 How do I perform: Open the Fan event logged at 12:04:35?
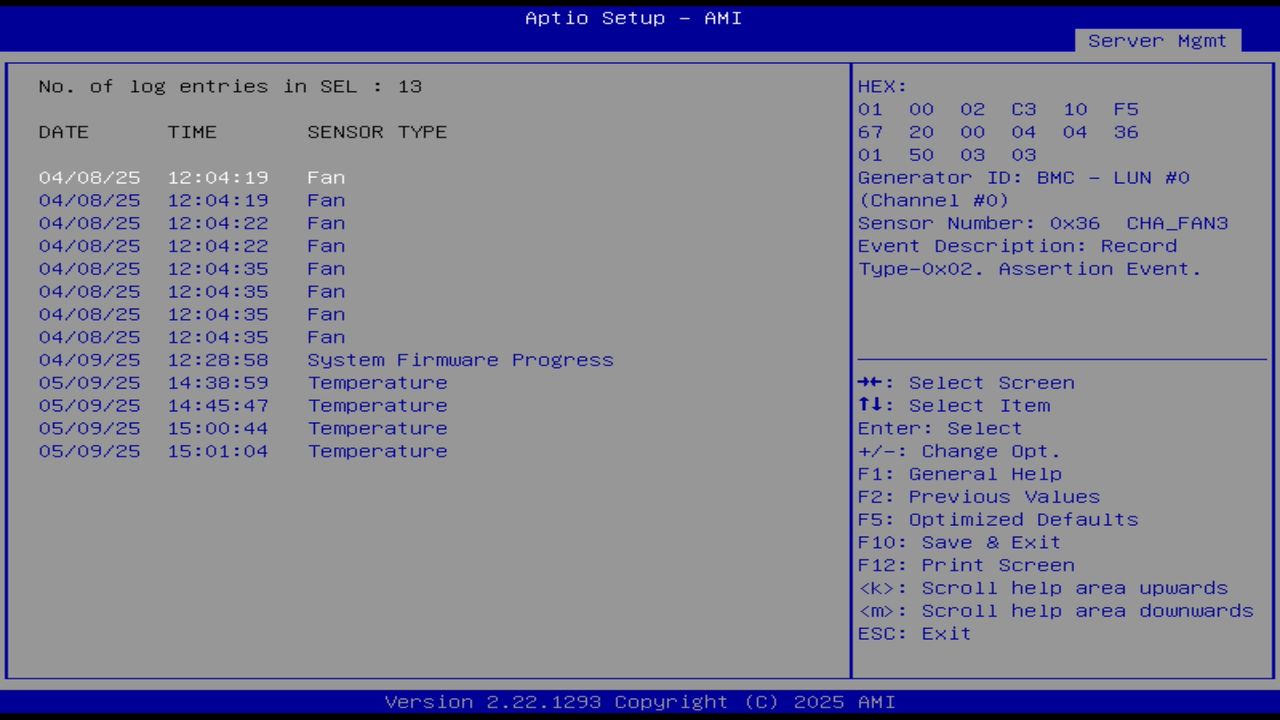(190, 268)
